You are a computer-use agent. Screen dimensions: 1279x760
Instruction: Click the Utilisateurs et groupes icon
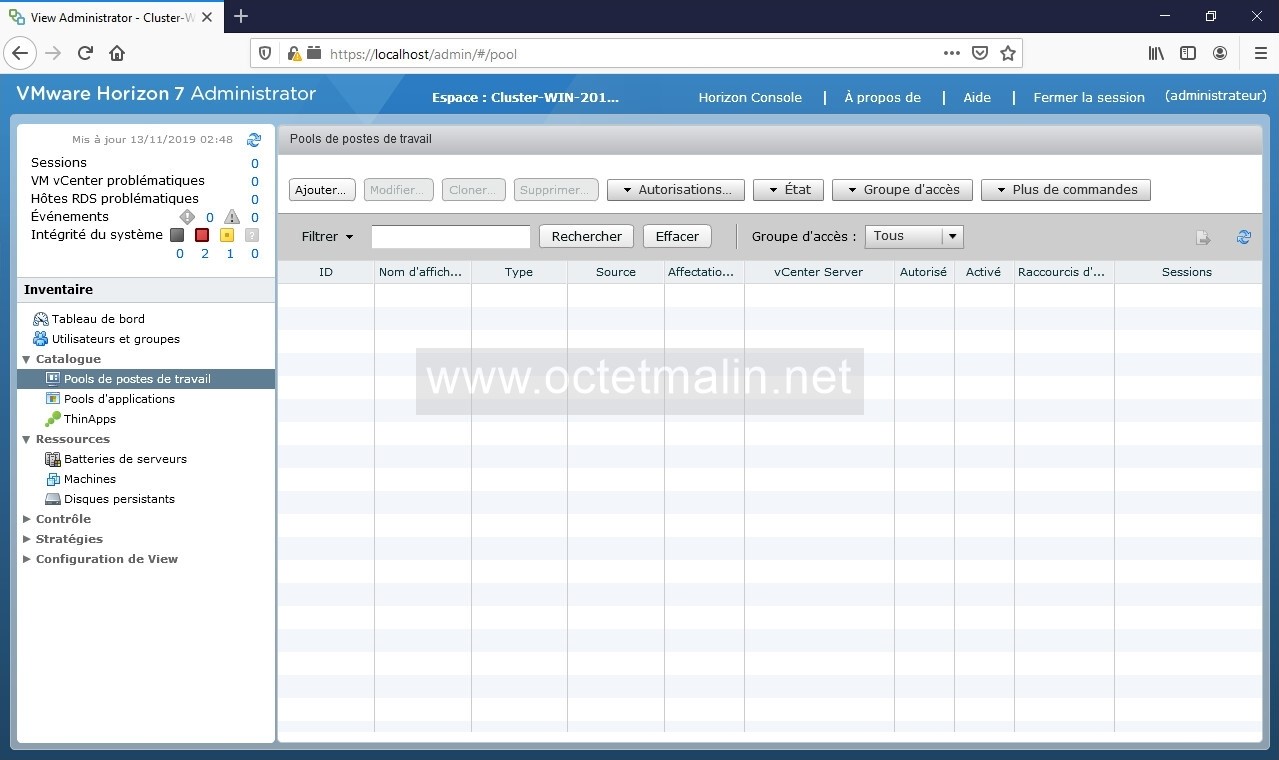40,339
